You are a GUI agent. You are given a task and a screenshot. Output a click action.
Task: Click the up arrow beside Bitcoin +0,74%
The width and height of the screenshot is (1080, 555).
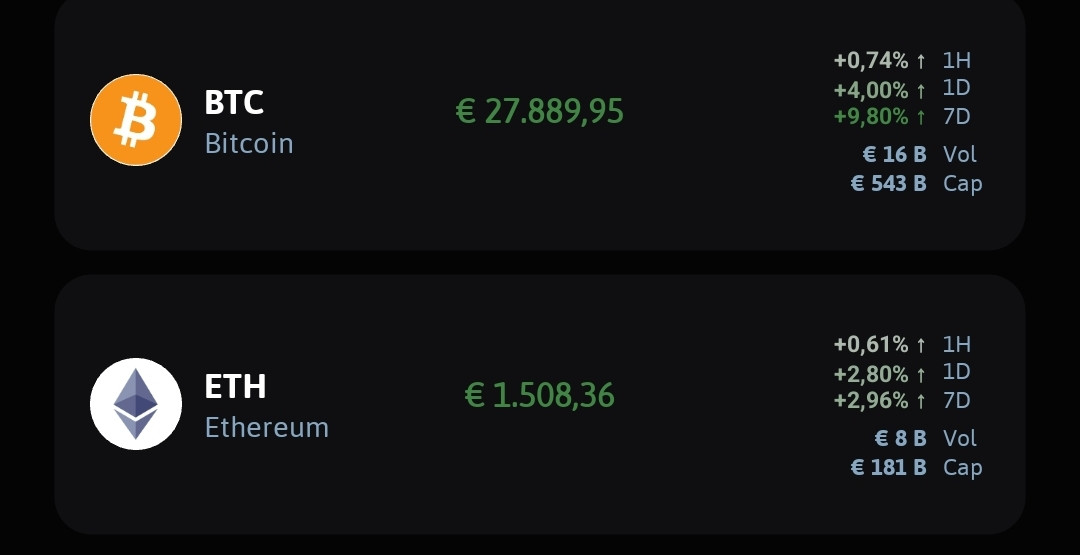pyautogui.click(x=921, y=61)
